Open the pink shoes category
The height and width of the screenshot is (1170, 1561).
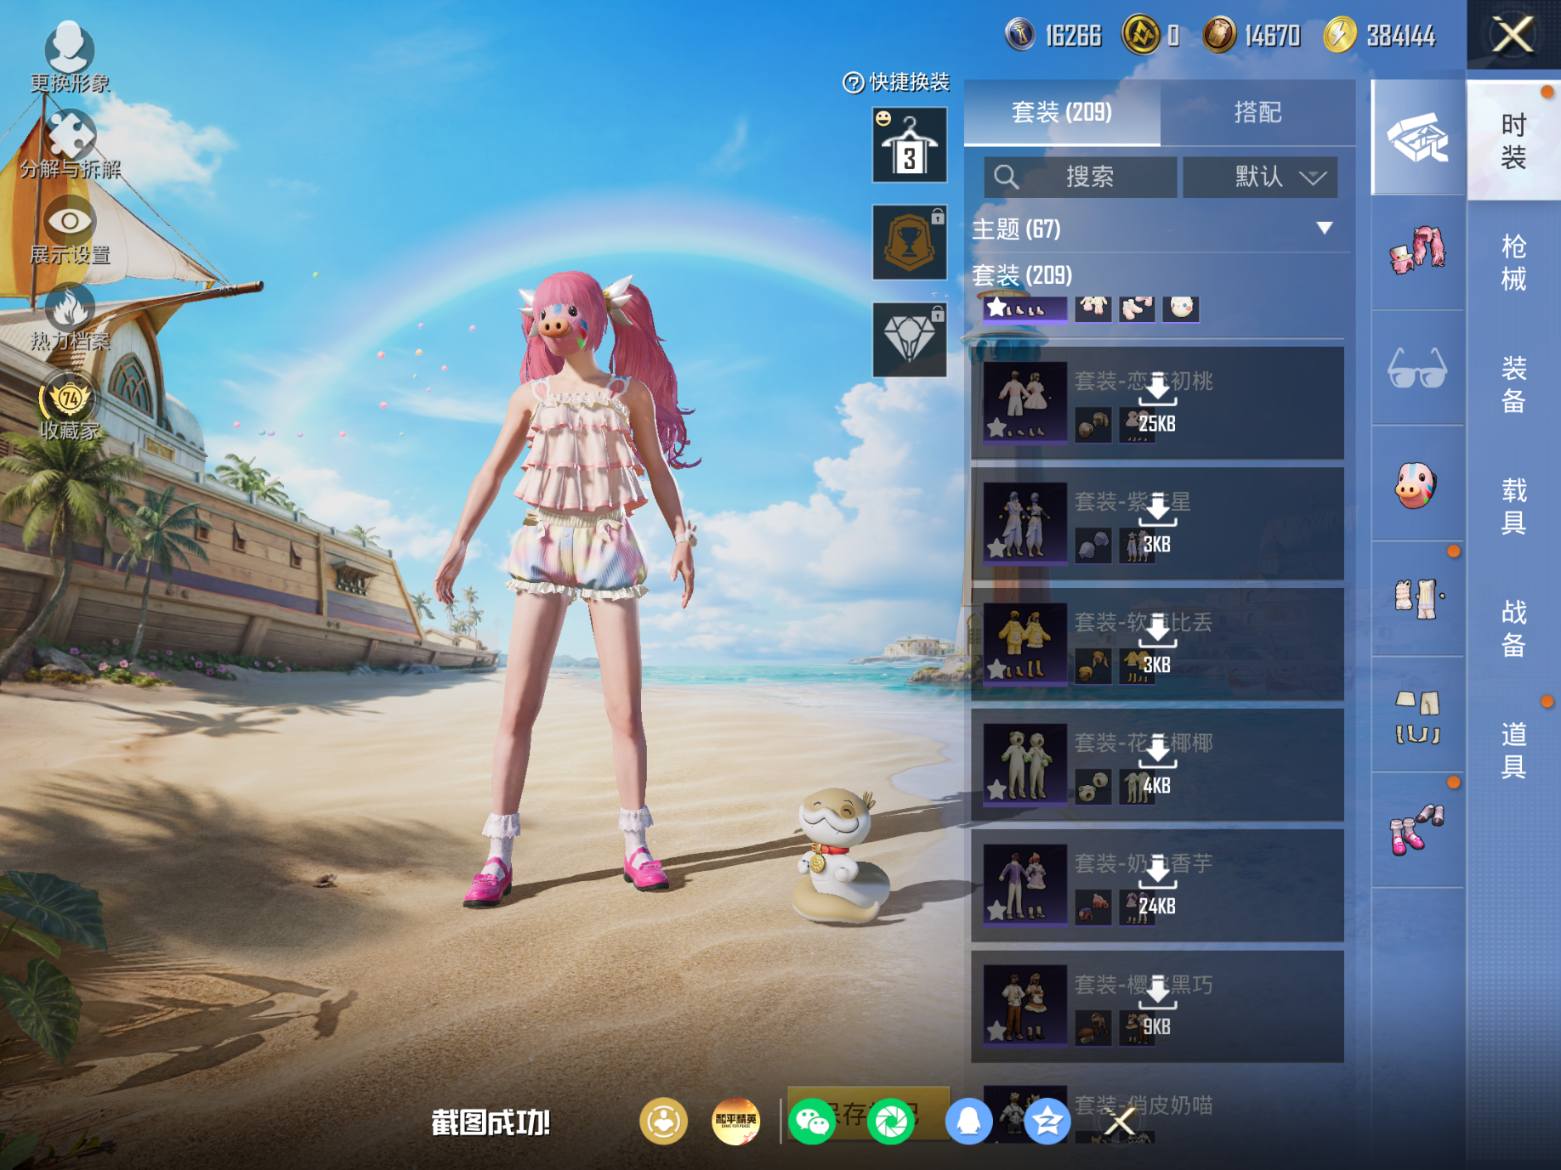click(x=1417, y=830)
